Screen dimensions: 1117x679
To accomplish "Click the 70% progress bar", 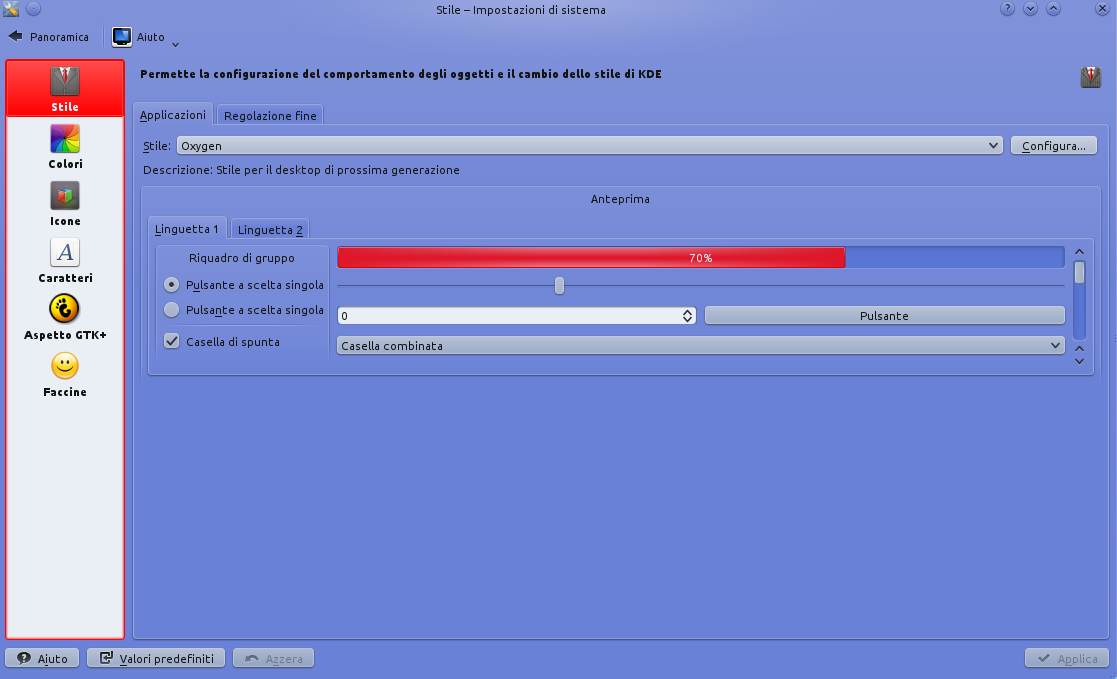I will click(701, 257).
